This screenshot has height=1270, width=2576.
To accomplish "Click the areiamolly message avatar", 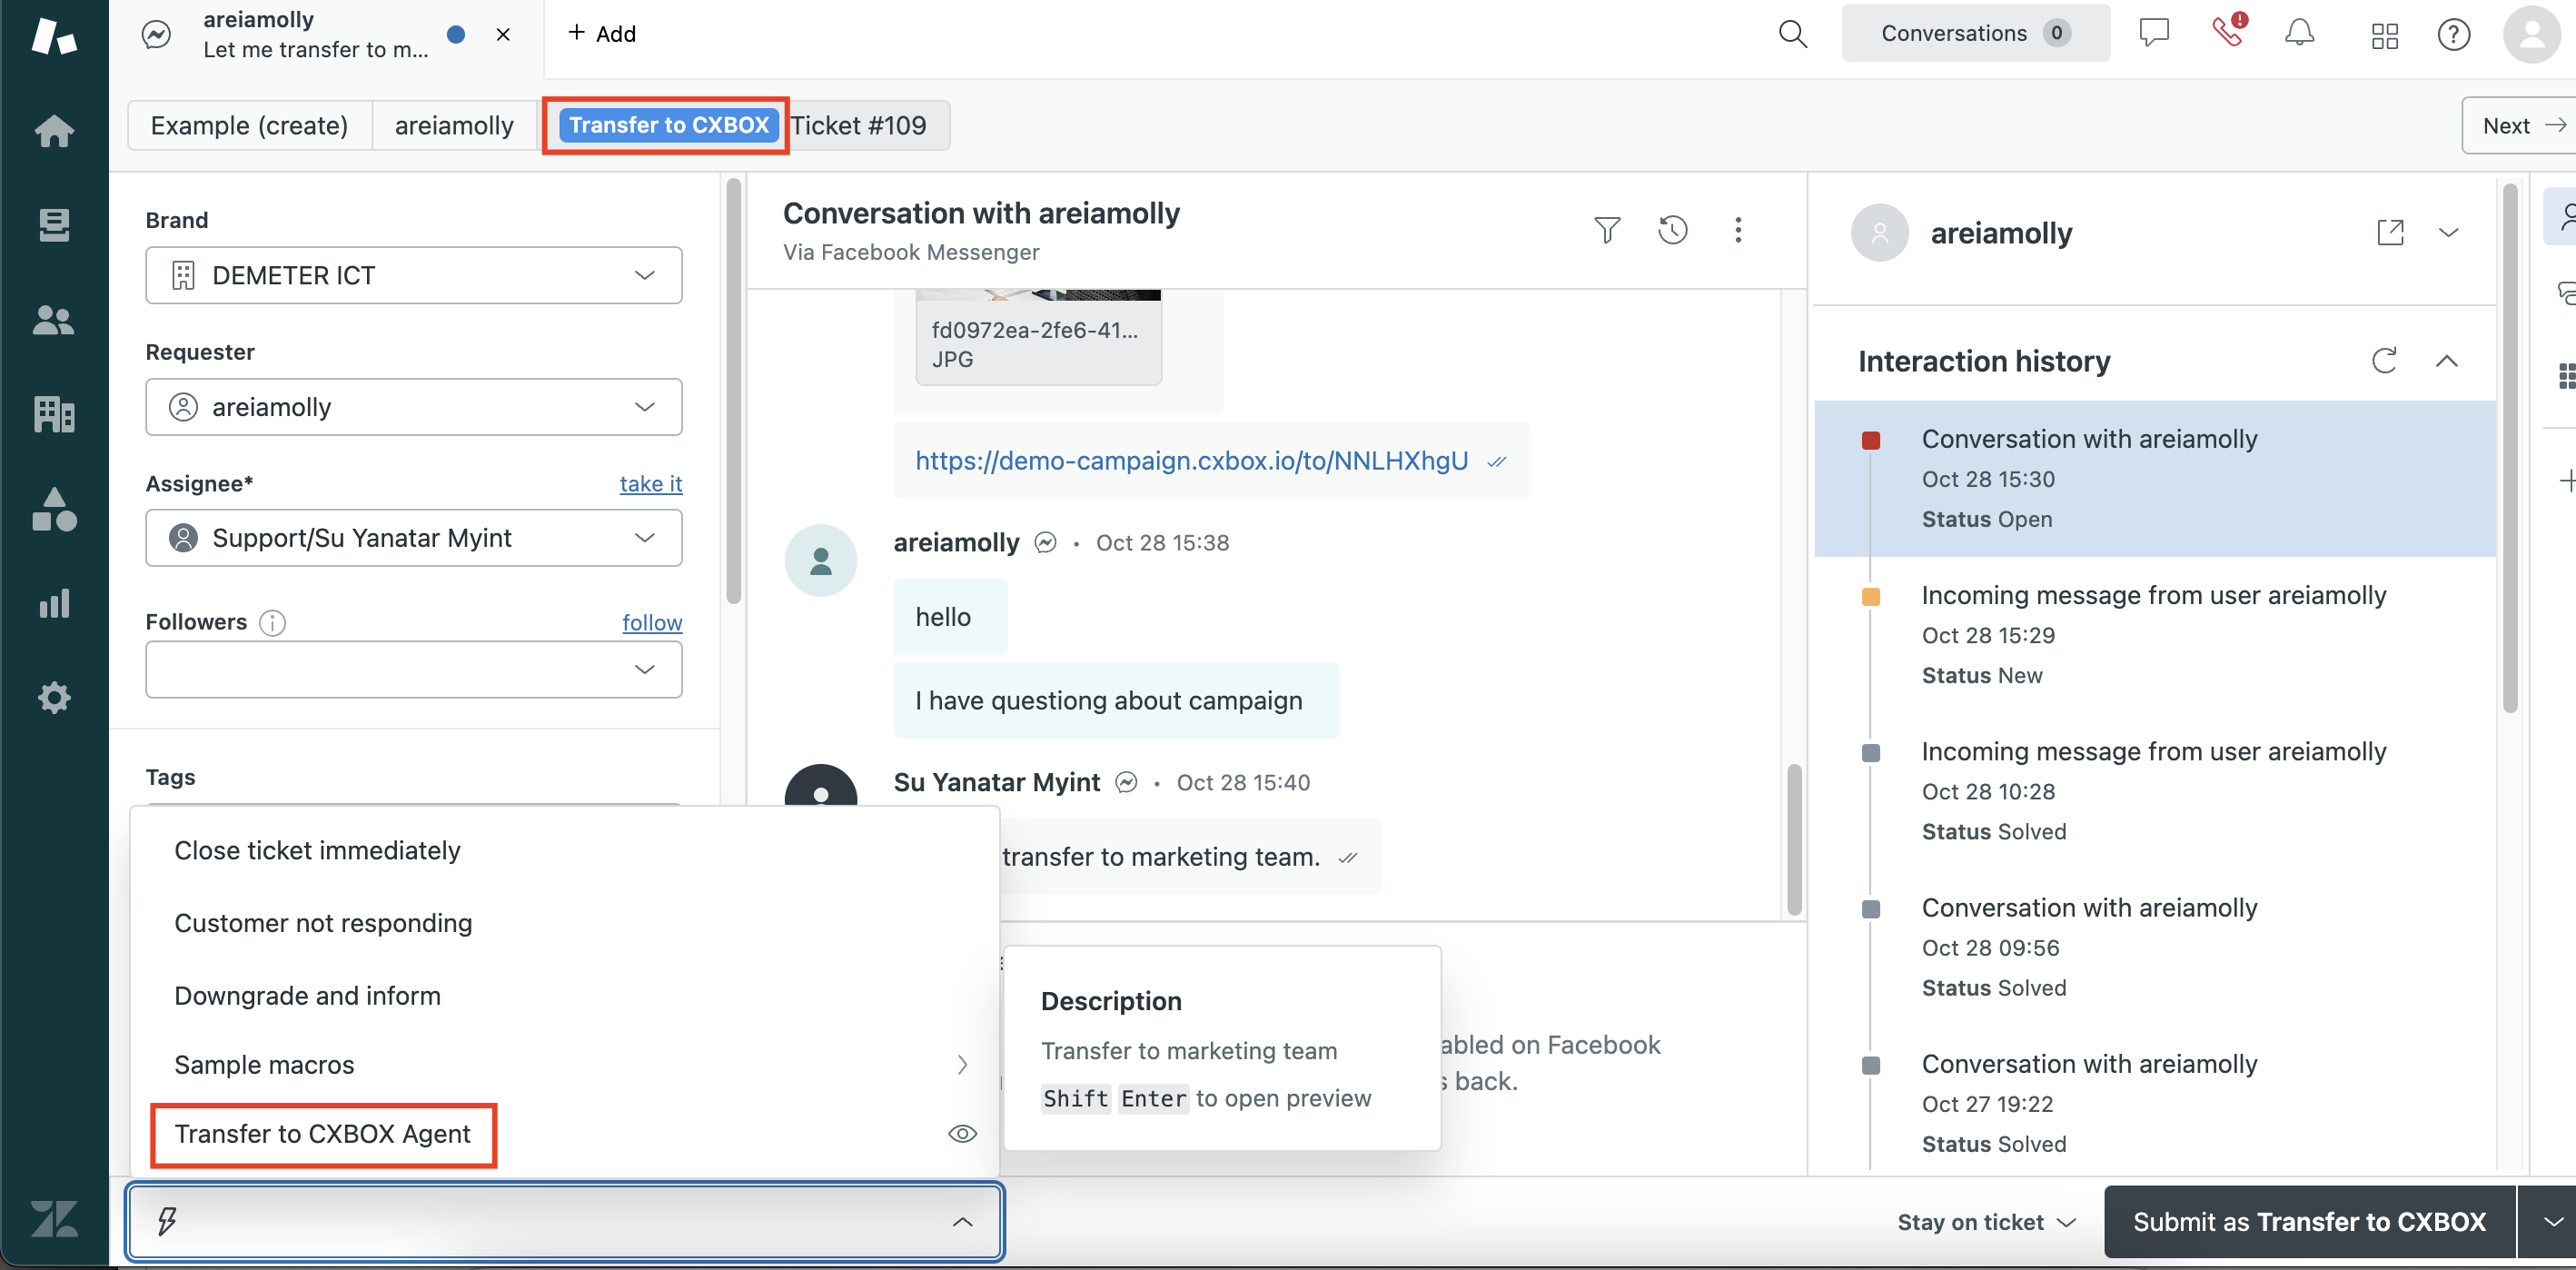I will (820, 561).
